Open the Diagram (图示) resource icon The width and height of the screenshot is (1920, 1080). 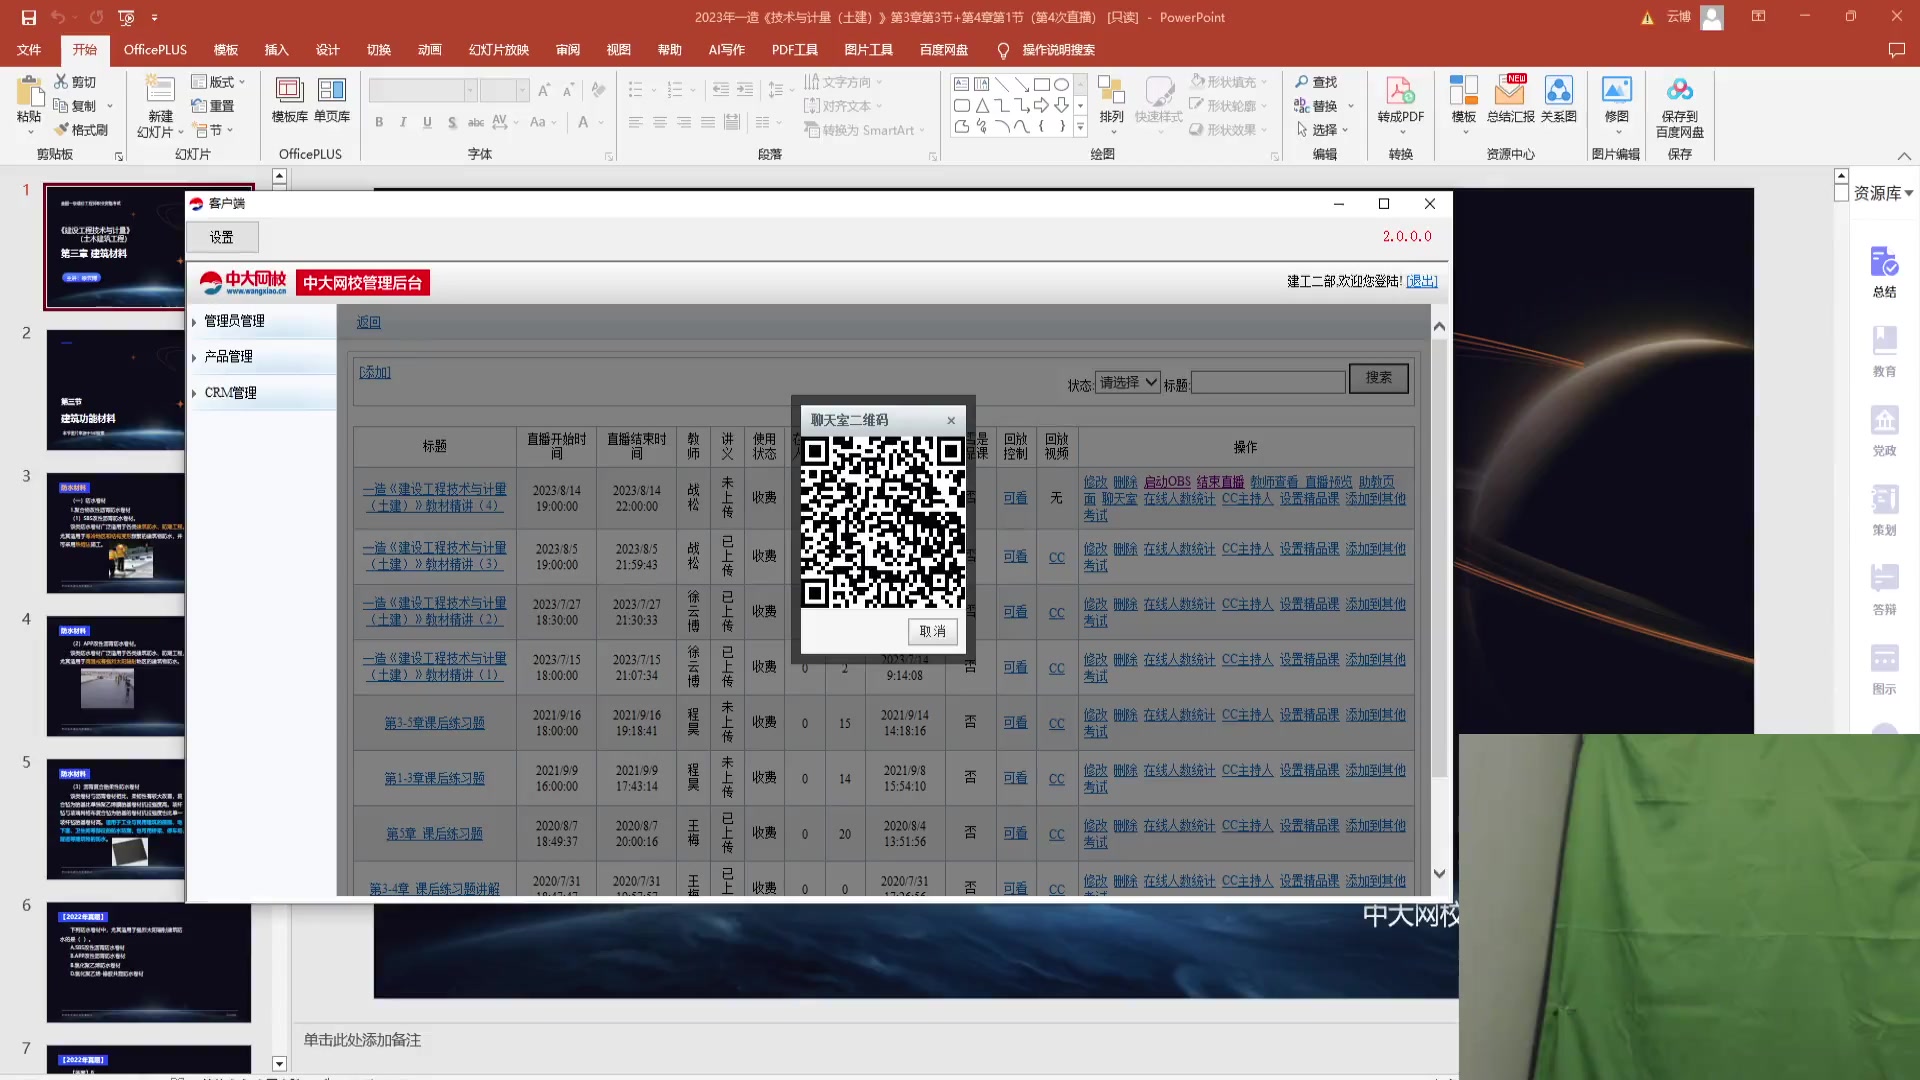1884,659
